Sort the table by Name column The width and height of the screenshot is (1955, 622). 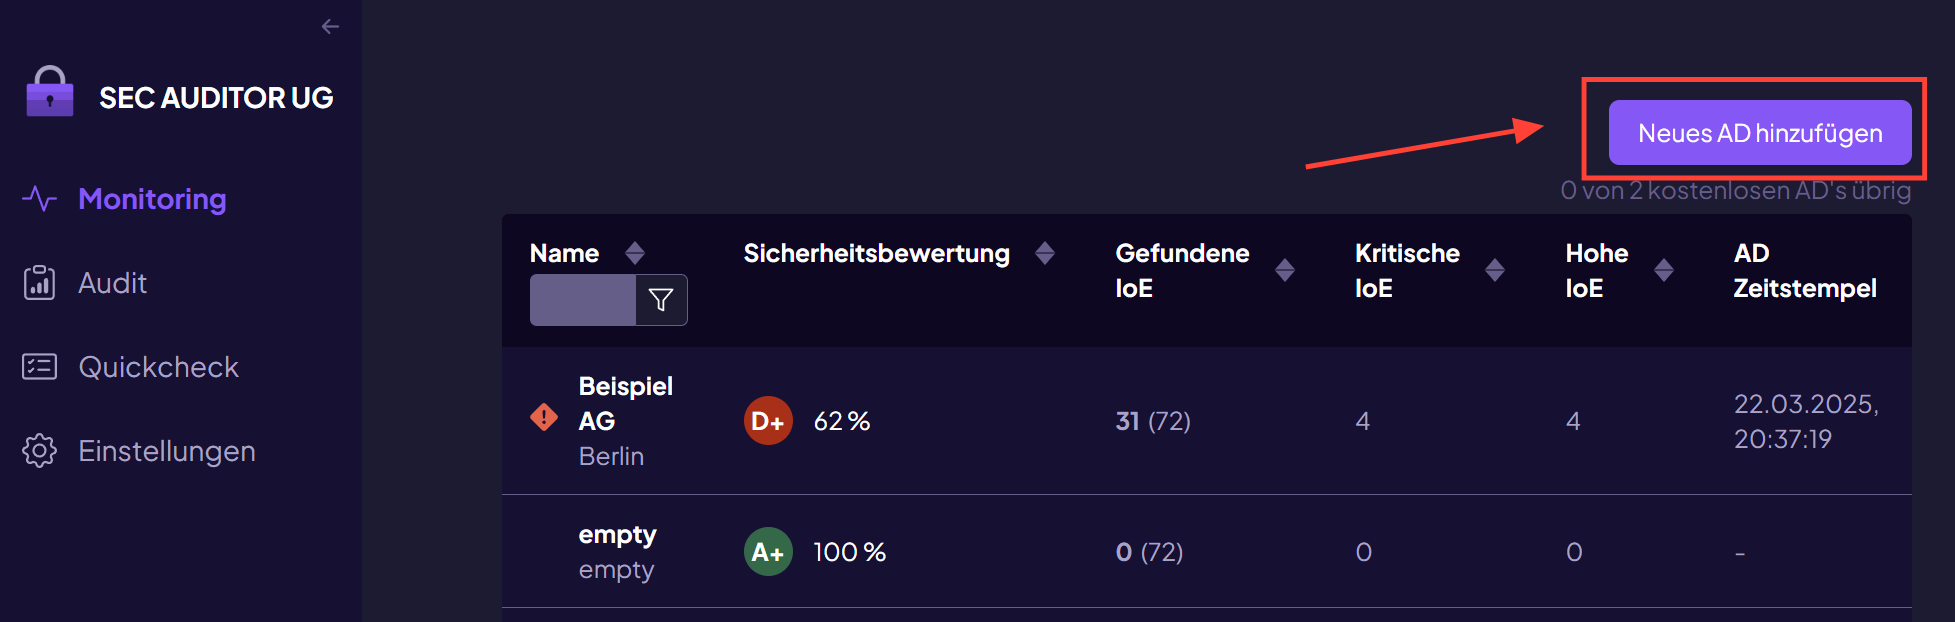click(x=634, y=253)
